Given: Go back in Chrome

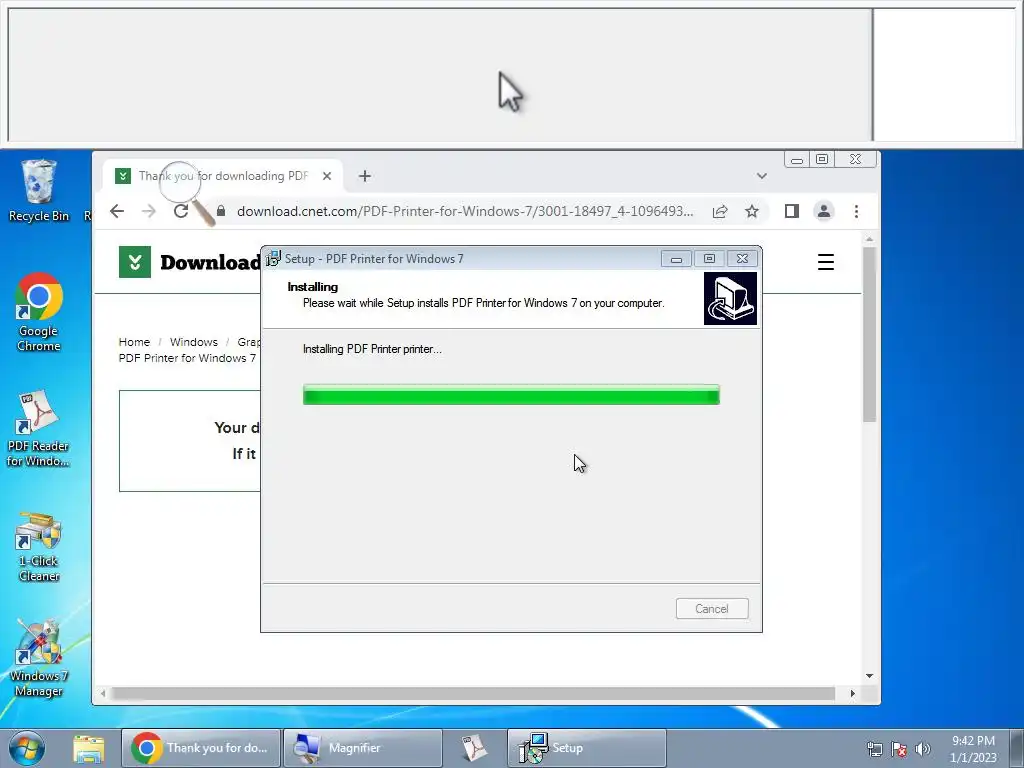Looking at the screenshot, I should (x=117, y=211).
